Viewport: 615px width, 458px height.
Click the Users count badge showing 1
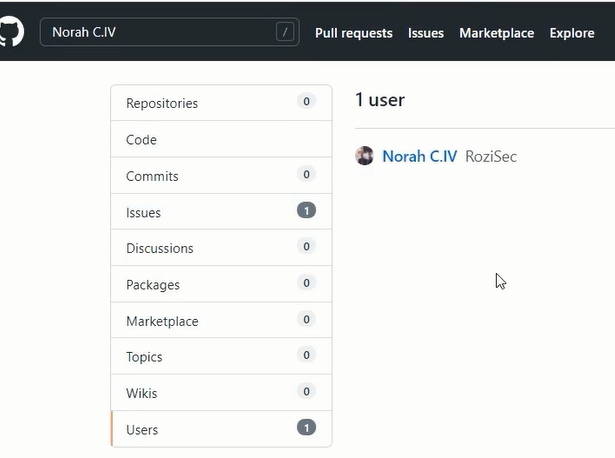point(306,427)
